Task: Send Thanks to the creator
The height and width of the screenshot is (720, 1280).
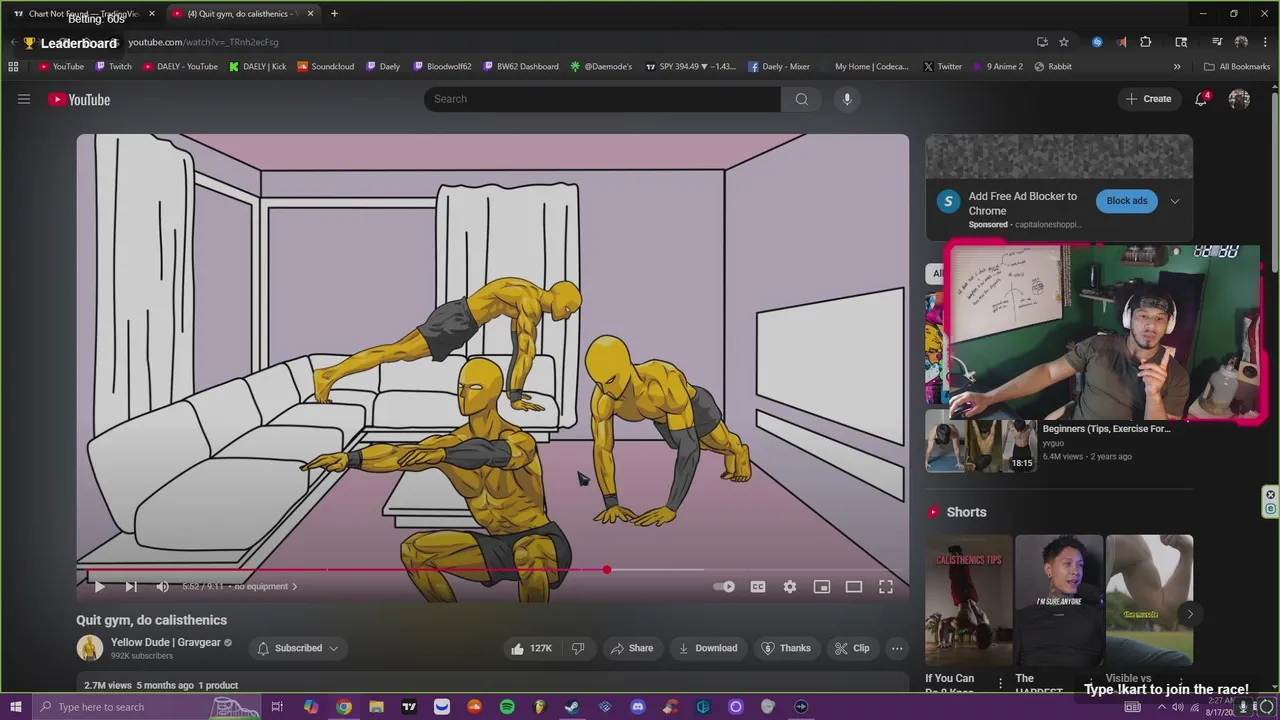Action: click(x=785, y=648)
